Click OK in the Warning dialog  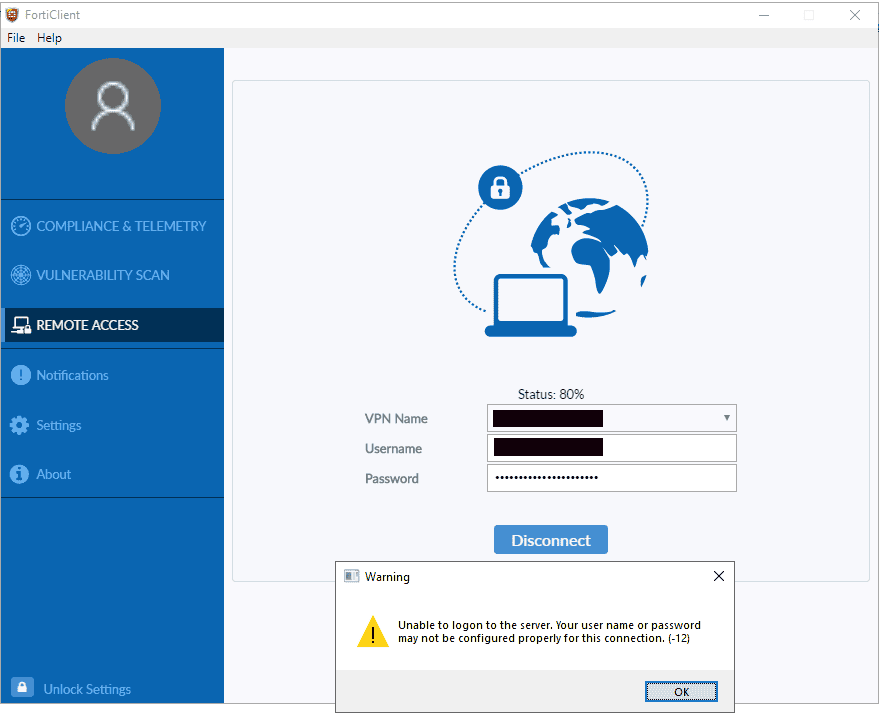[680, 691]
